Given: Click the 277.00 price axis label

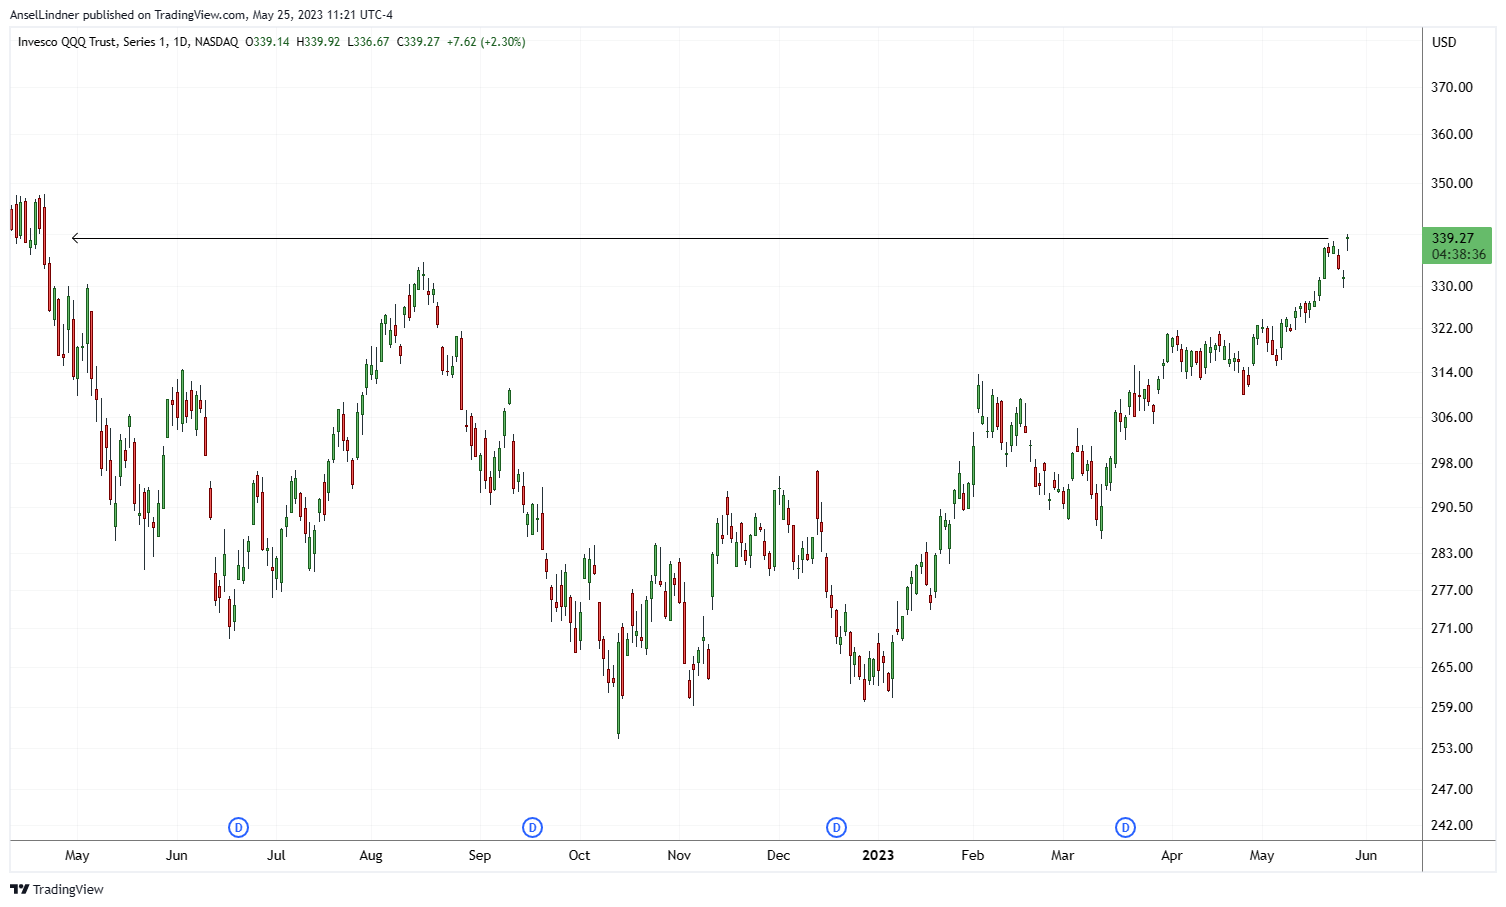Looking at the screenshot, I should click(1452, 590).
